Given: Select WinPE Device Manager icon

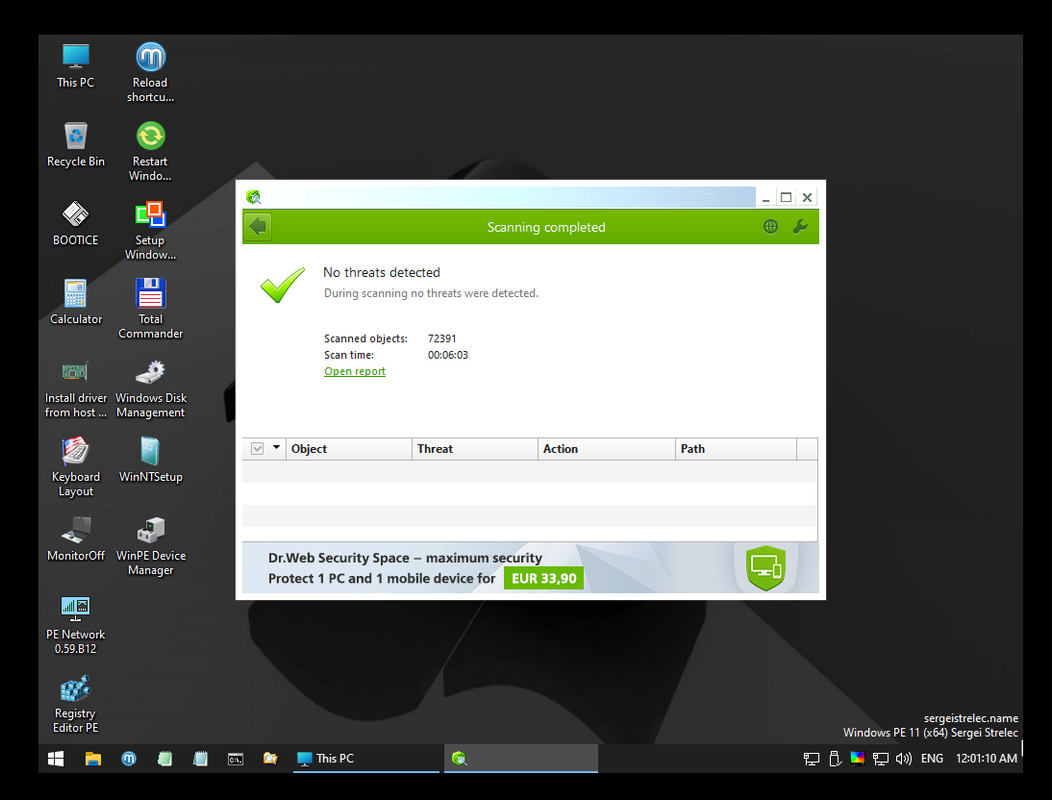Looking at the screenshot, I should [x=150, y=546].
